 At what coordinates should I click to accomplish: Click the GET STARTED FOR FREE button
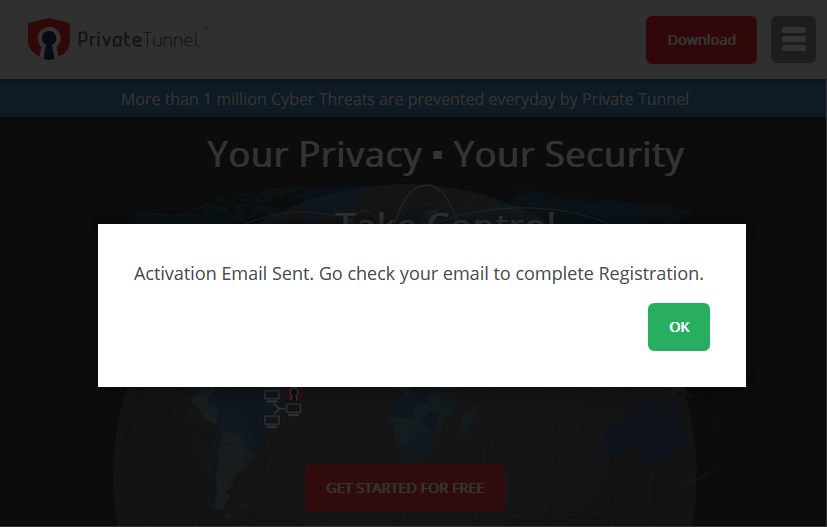tap(405, 488)
